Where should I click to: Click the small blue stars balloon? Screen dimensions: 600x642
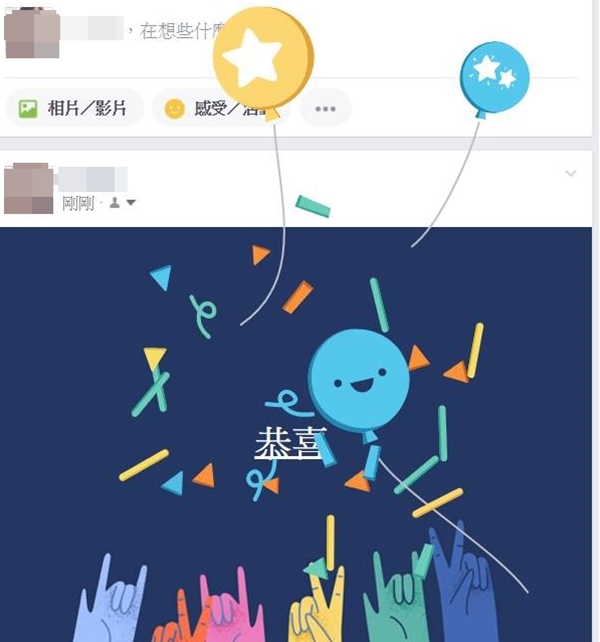click(x=495, y=77)
